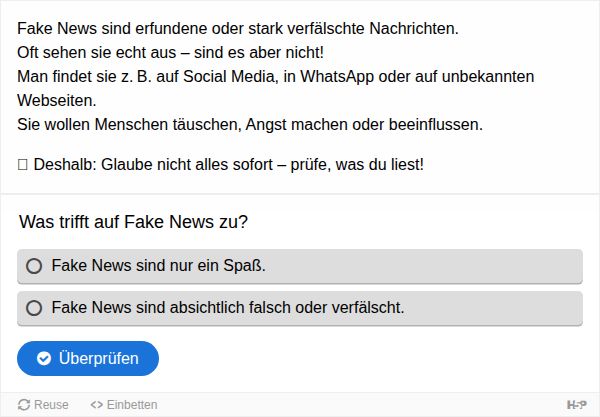The height and width of the screenshot is (417, 600).
Task: Select radio button for 'nur ein Spaß'
Action: click(34, 266)
